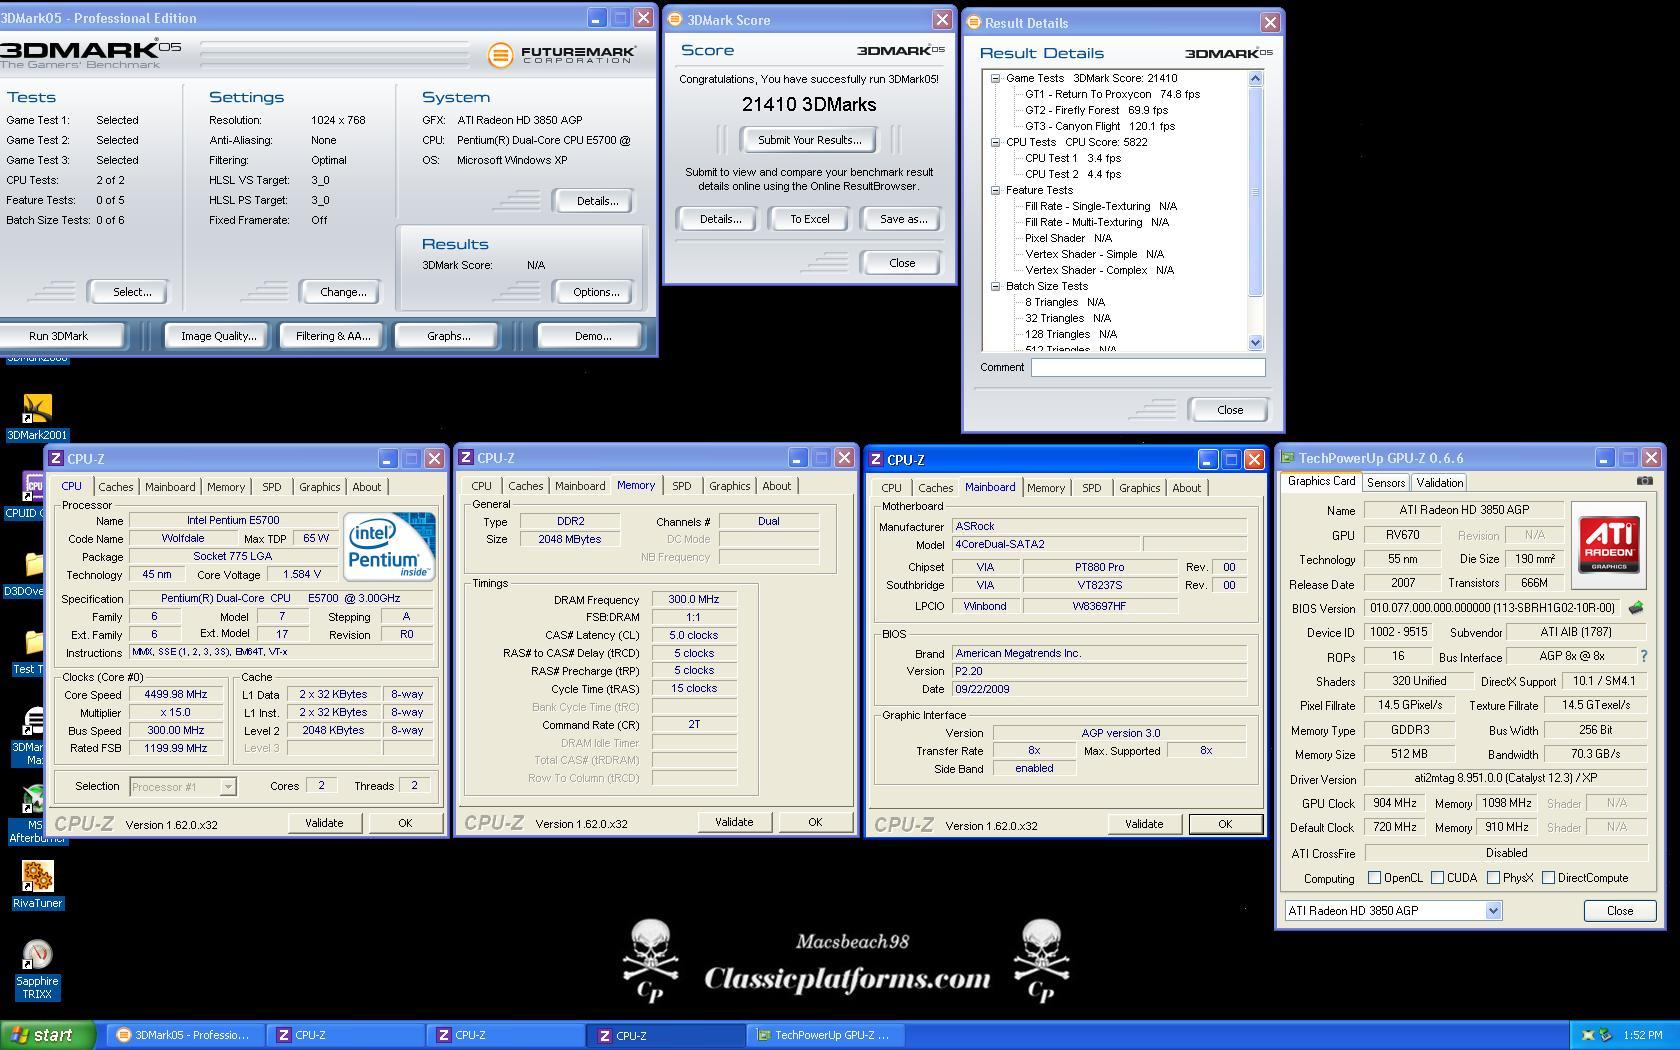Open Graphs... button in 3DMark05
Screen dimensions: 1680x1050
(448, 336)
